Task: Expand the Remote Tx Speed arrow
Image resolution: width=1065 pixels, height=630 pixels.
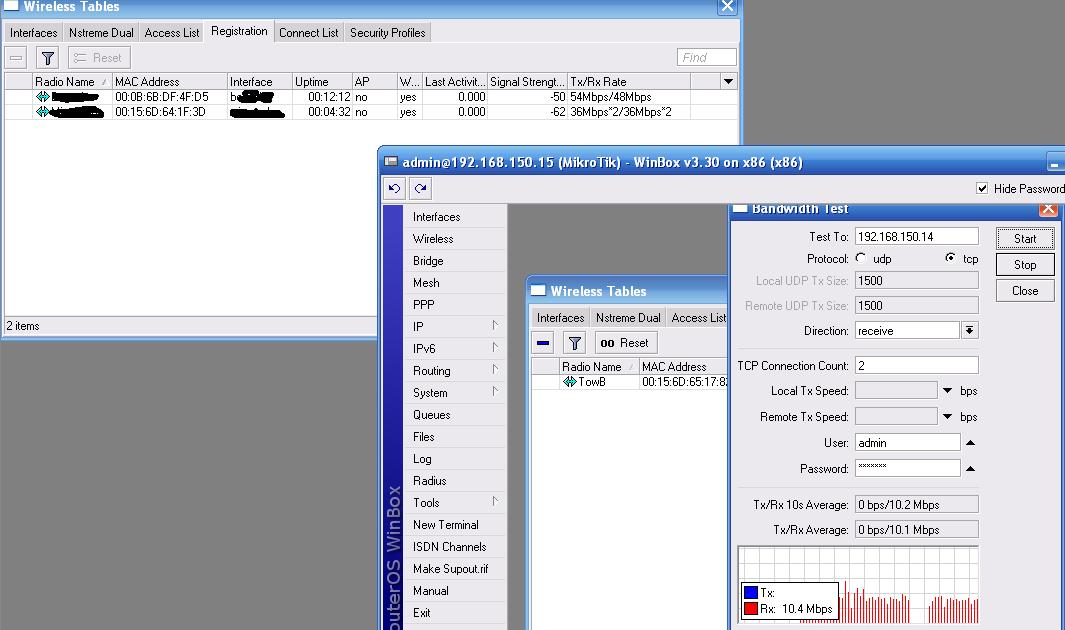Action: click(947, 416)
